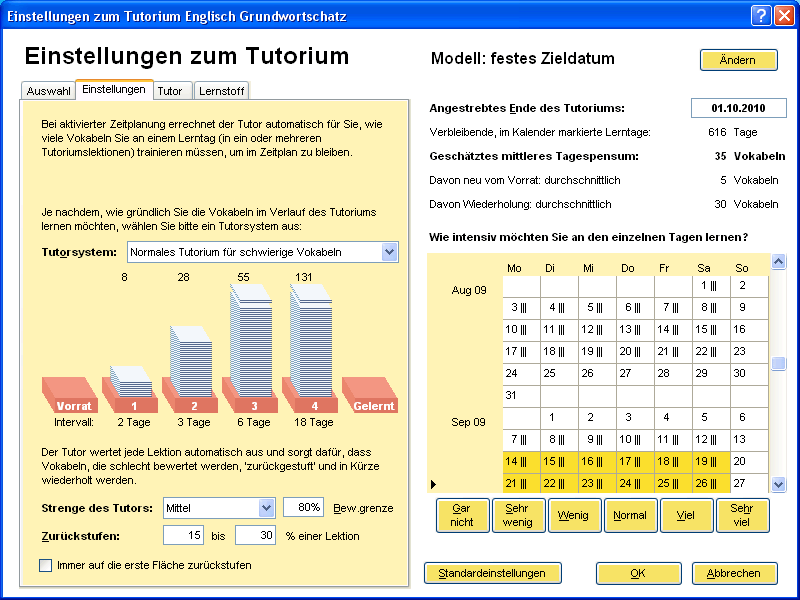Click the So column header
This screenshot has height=600, width=800.
click(x=742, y=268)
